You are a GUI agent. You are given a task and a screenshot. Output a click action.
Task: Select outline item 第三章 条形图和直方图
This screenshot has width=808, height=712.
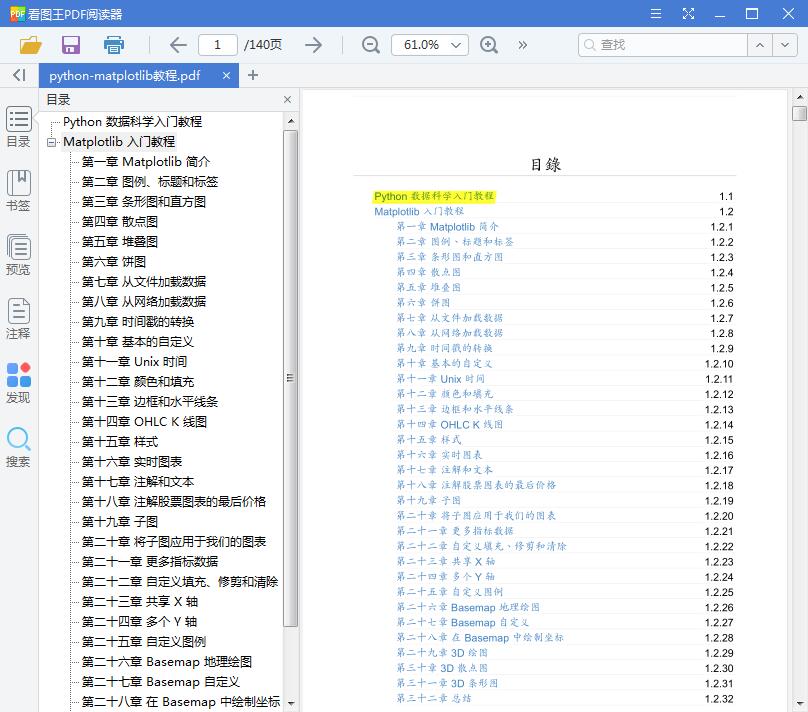pyautogui.click(x=144, y=202)
